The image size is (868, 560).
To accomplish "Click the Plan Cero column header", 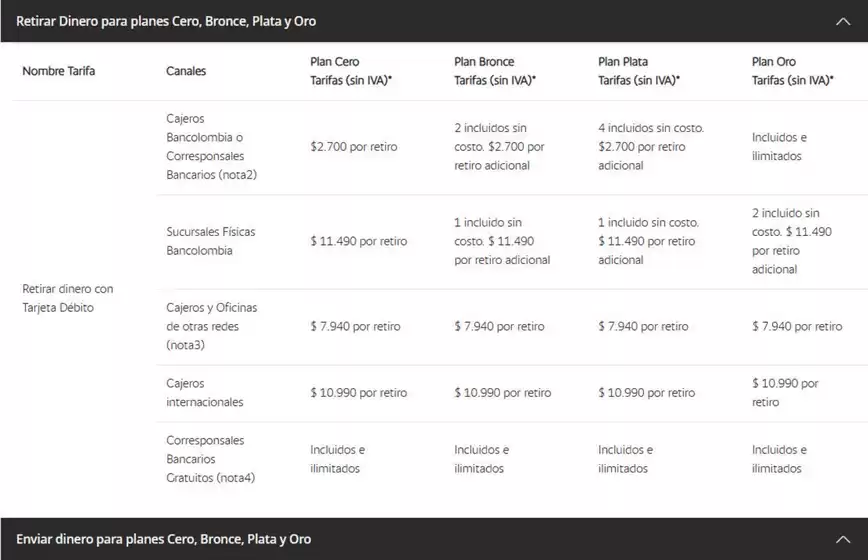I will pos(350,71).
